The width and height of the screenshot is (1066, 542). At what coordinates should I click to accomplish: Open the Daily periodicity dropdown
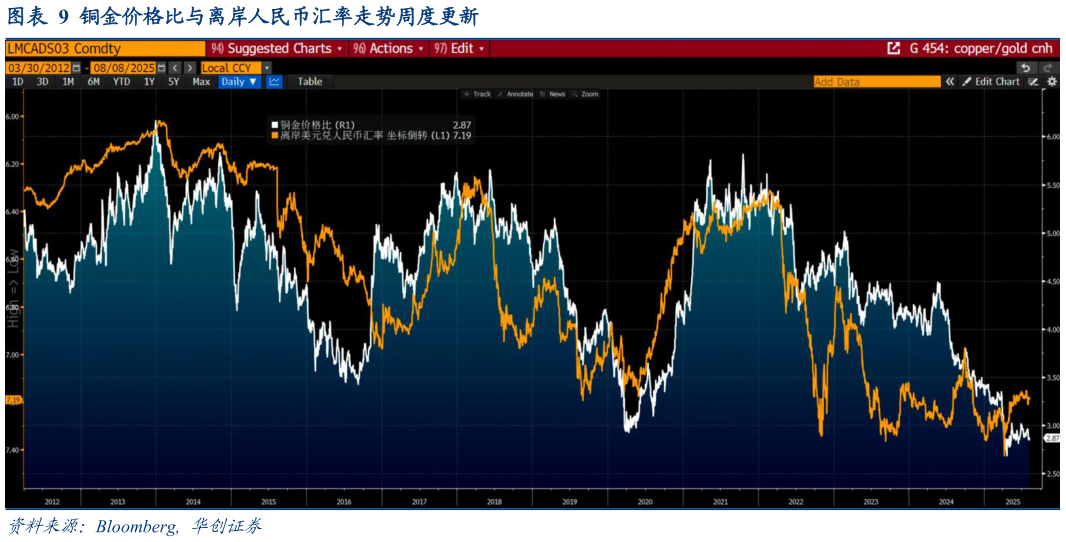239,82
